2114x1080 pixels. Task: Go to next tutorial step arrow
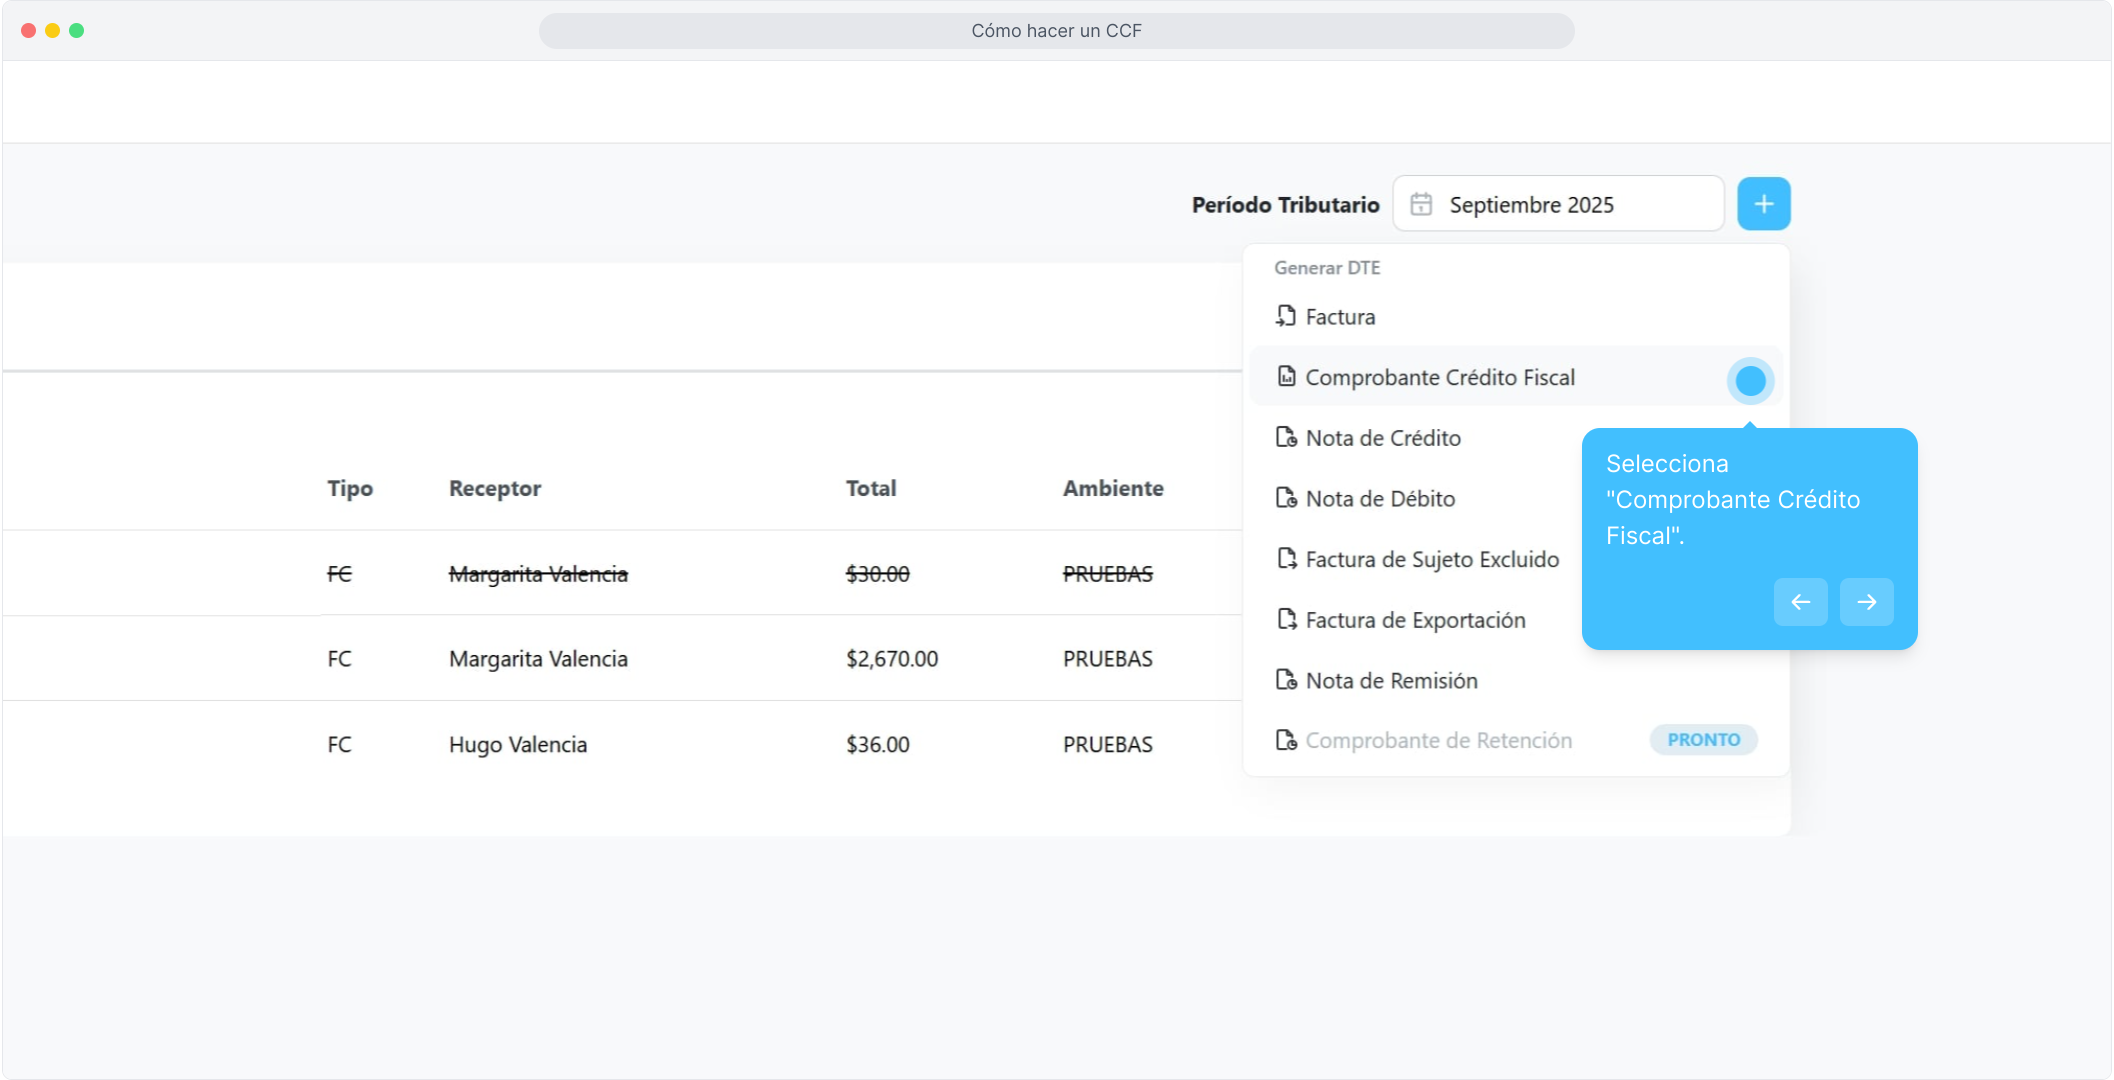pos(1866,602)
